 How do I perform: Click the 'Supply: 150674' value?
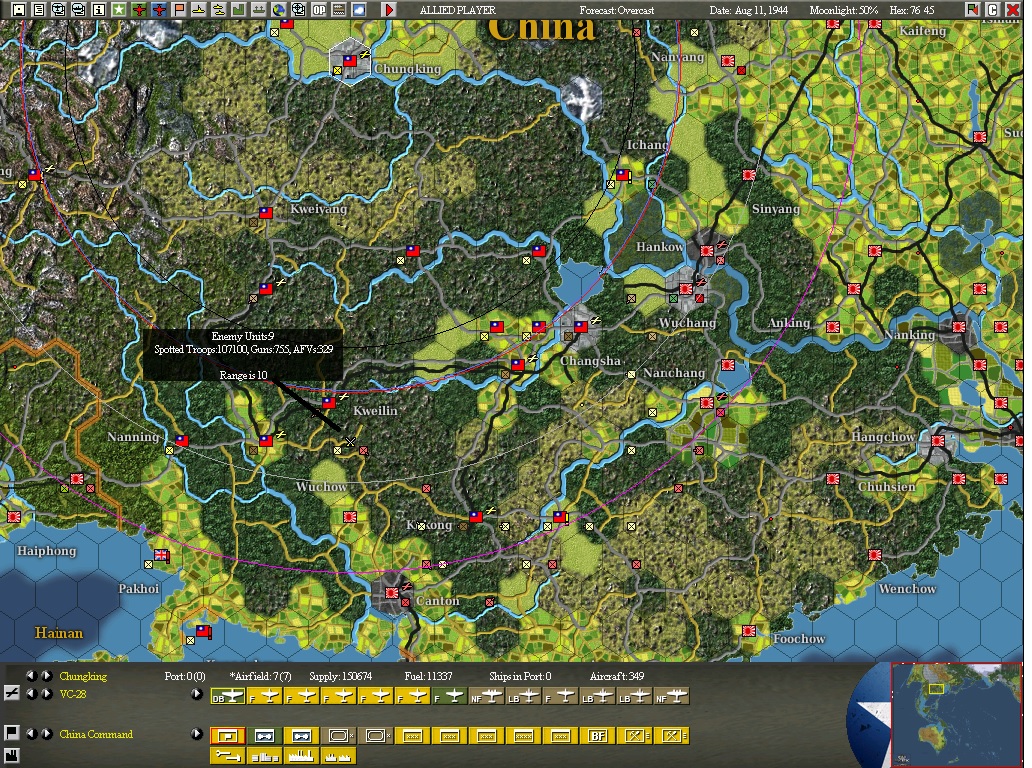coord(340,676)
